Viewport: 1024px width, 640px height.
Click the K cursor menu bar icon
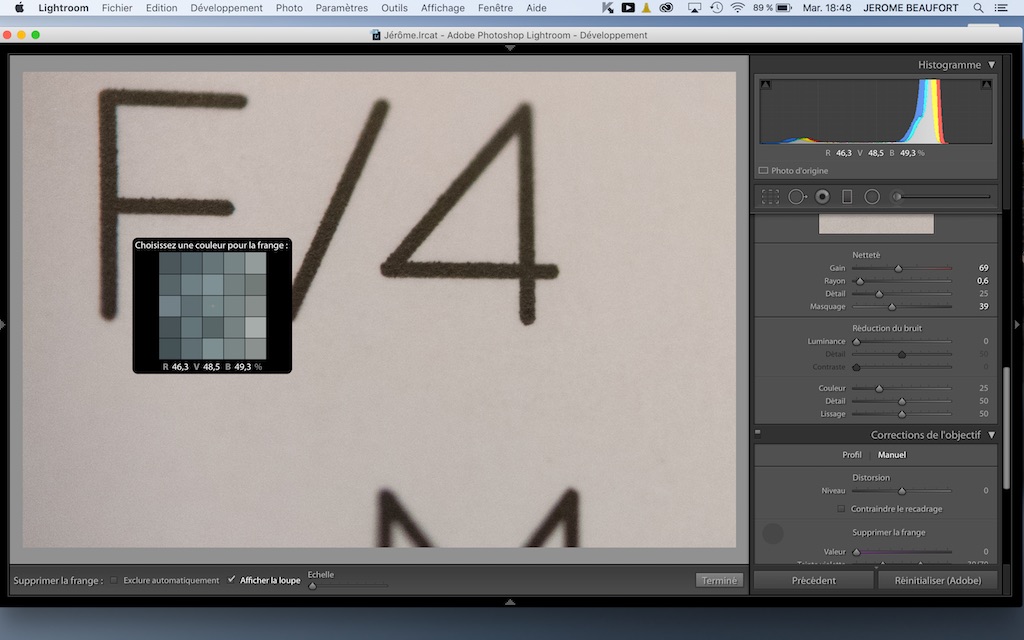pos(607,8)
